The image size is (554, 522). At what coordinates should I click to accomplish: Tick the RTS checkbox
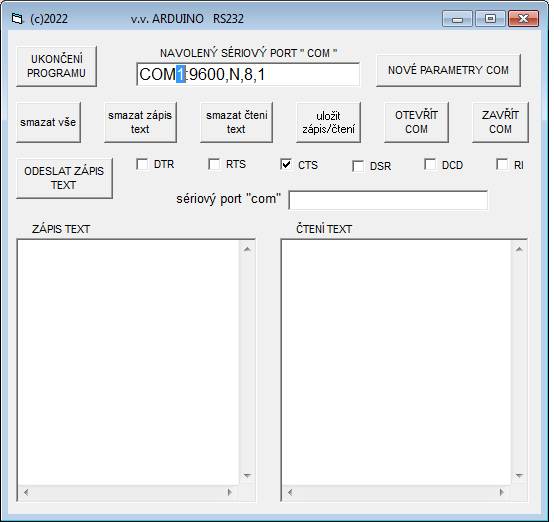tap(214, 164)
